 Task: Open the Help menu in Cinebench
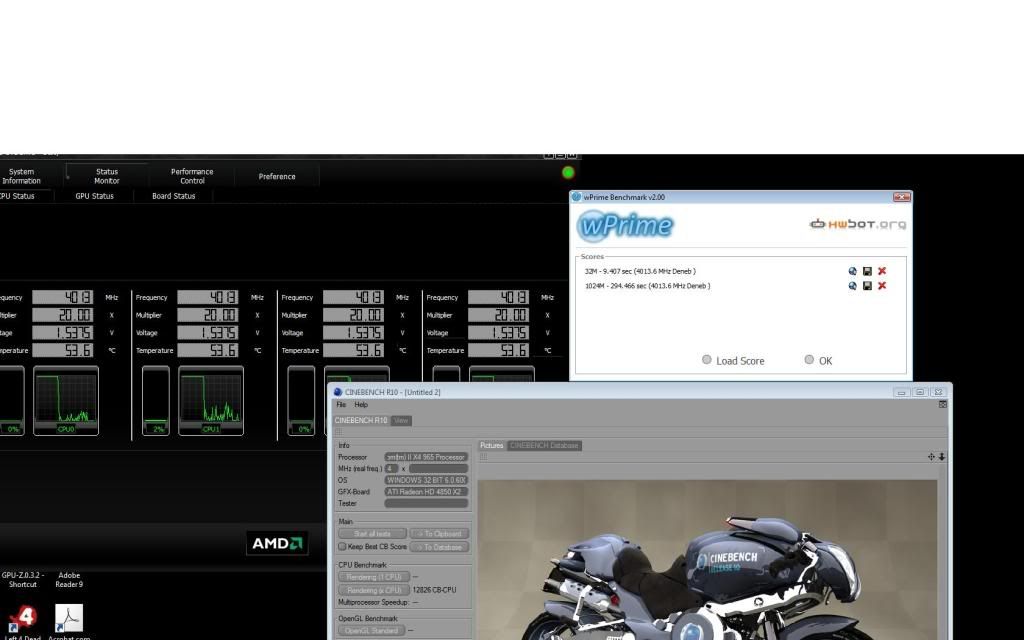[360, 405]
